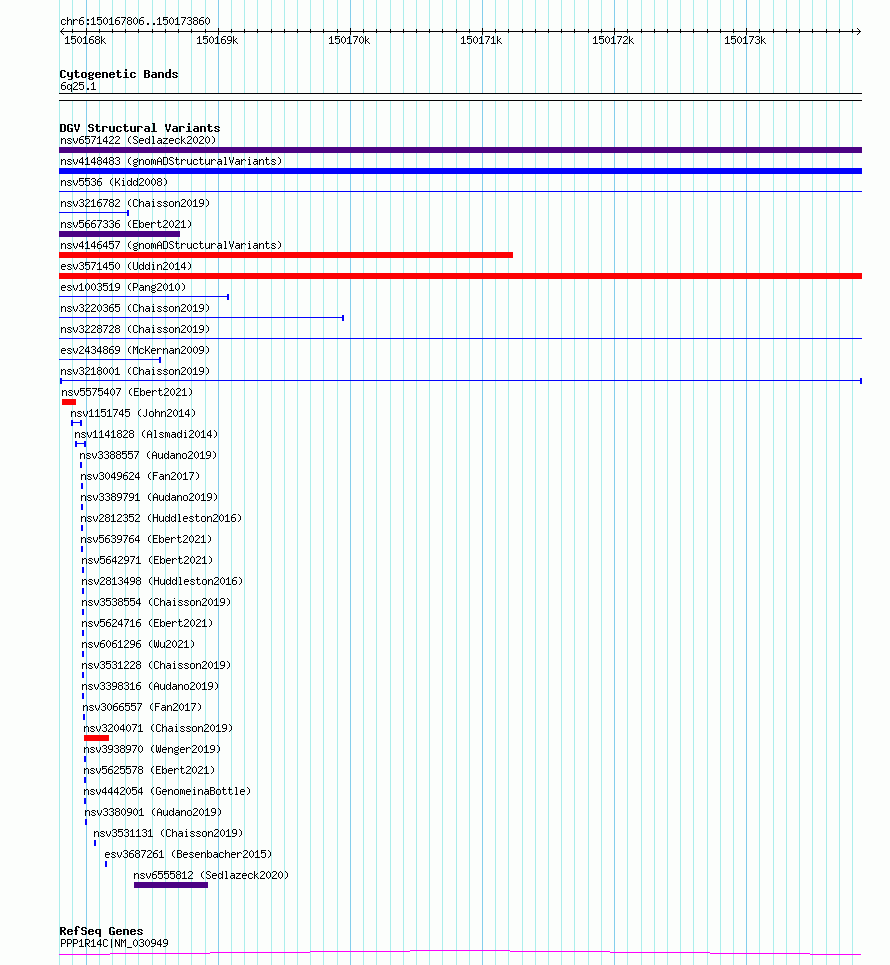Click the right arrow of coordinate ruler
The image size is (890, 965).
point(858,31)
